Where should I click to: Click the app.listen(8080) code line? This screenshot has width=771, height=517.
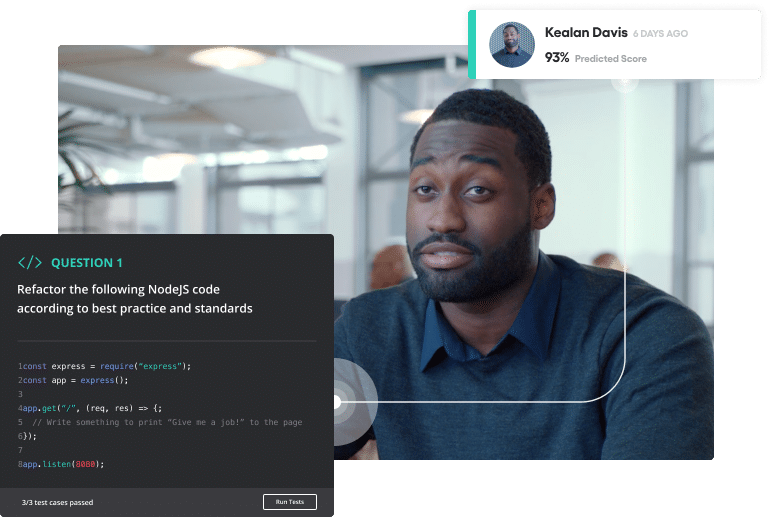61,464
